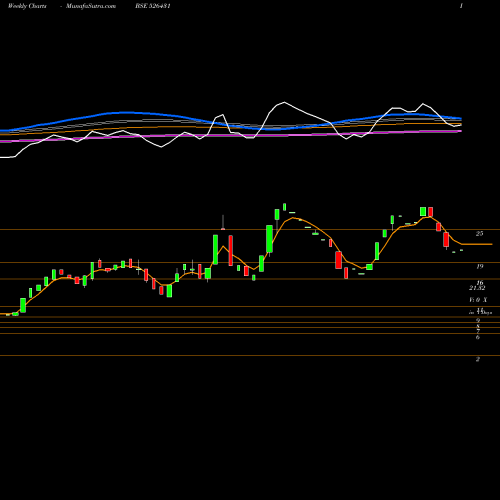The image size is (500, 500).
Task: Click the price level label '16'
Action: (x=480, y=282)
